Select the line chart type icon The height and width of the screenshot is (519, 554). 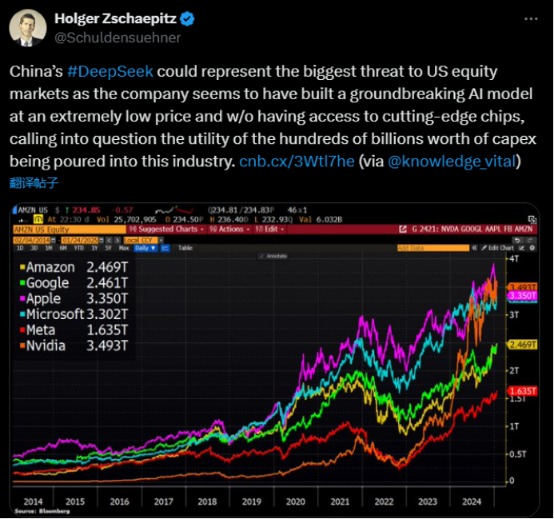pyautogui.click(x=165, y=248)
